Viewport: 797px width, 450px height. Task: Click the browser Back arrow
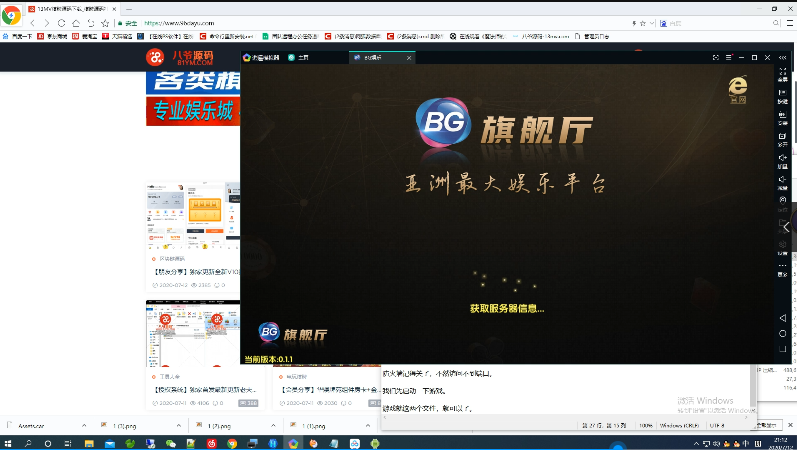point(33,23)
